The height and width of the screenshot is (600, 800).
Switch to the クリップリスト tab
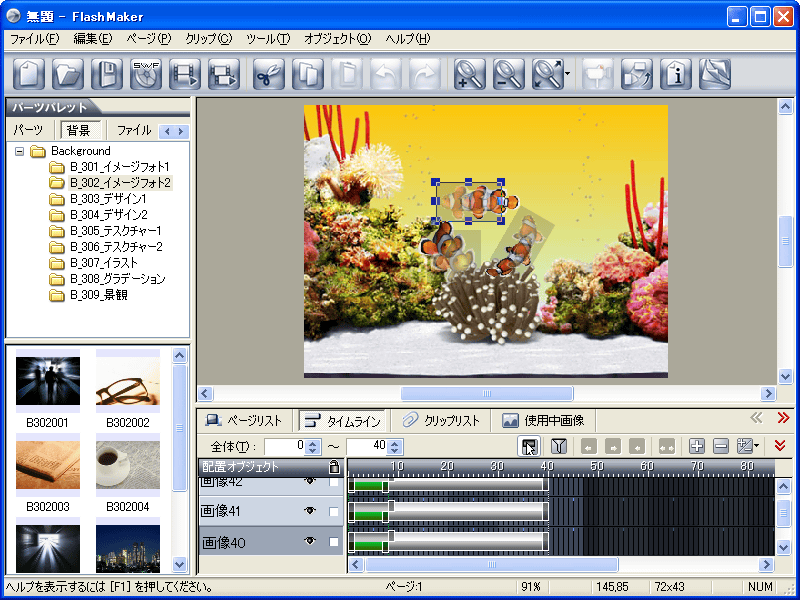[x=441, y=420]
